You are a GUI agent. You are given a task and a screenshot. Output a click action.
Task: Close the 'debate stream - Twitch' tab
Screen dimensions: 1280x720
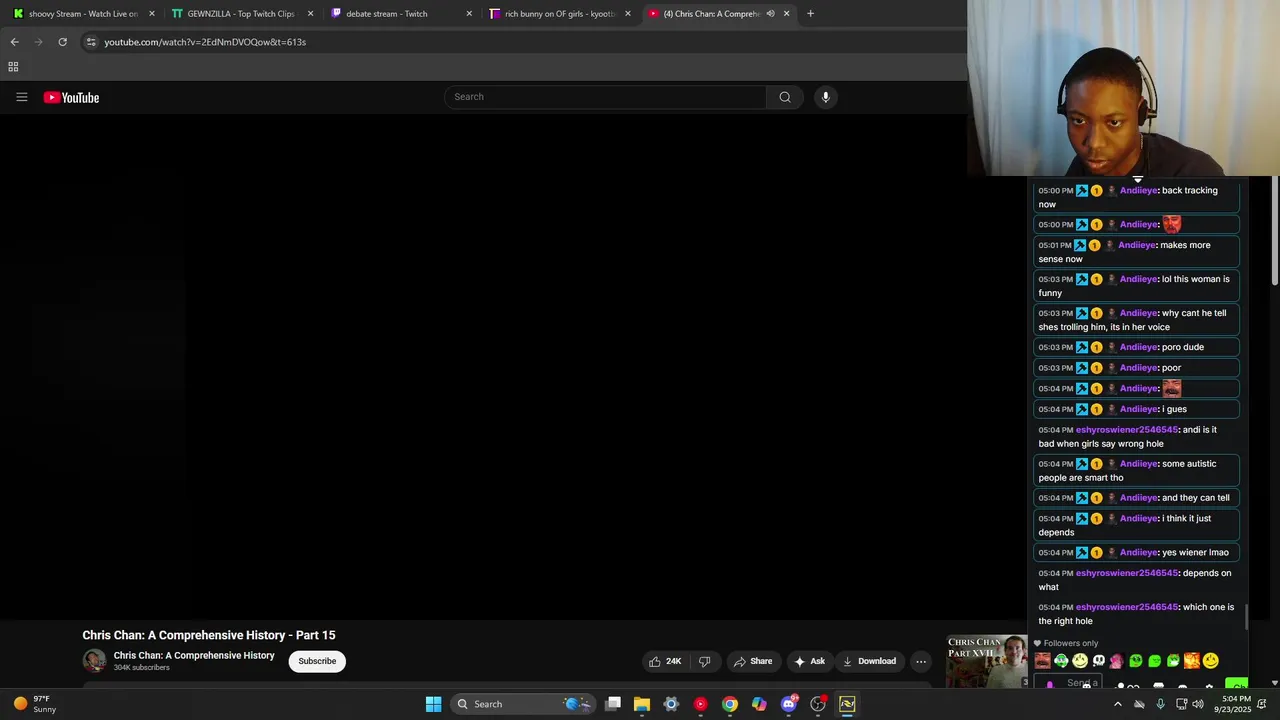(469, 14)
